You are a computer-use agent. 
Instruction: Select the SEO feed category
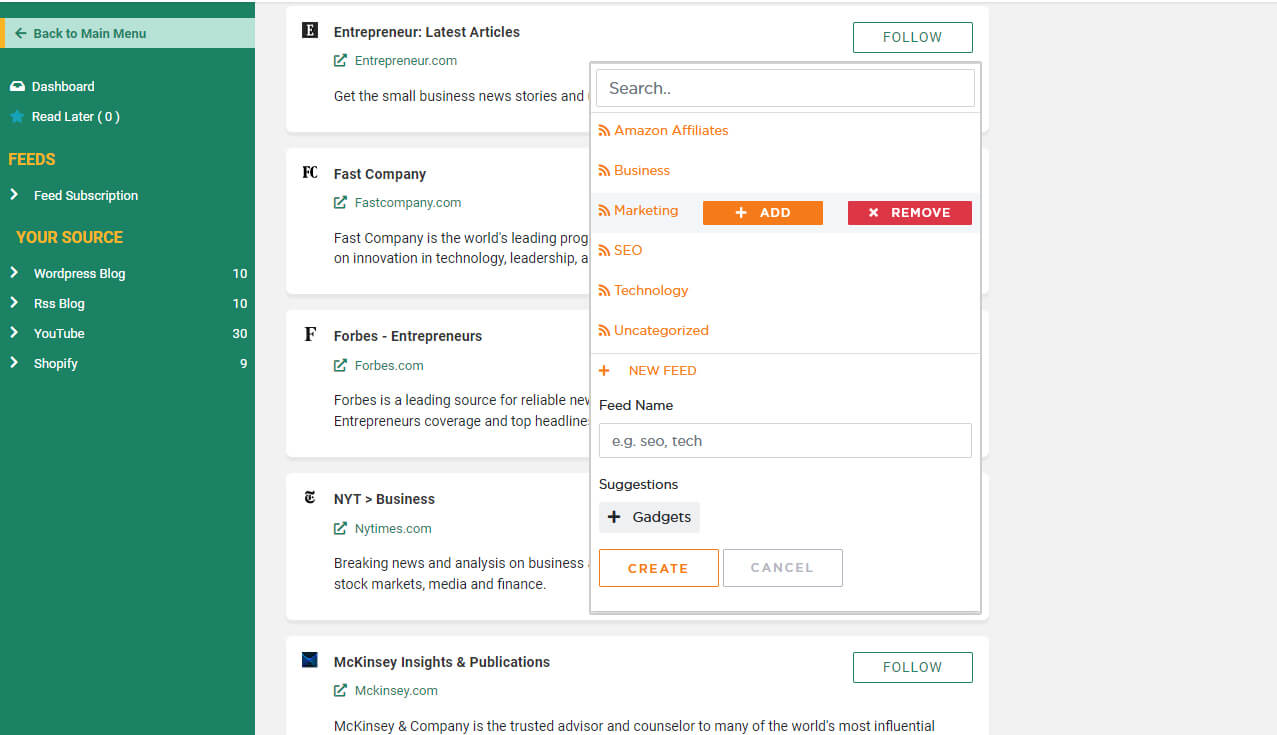pos(628,250)
